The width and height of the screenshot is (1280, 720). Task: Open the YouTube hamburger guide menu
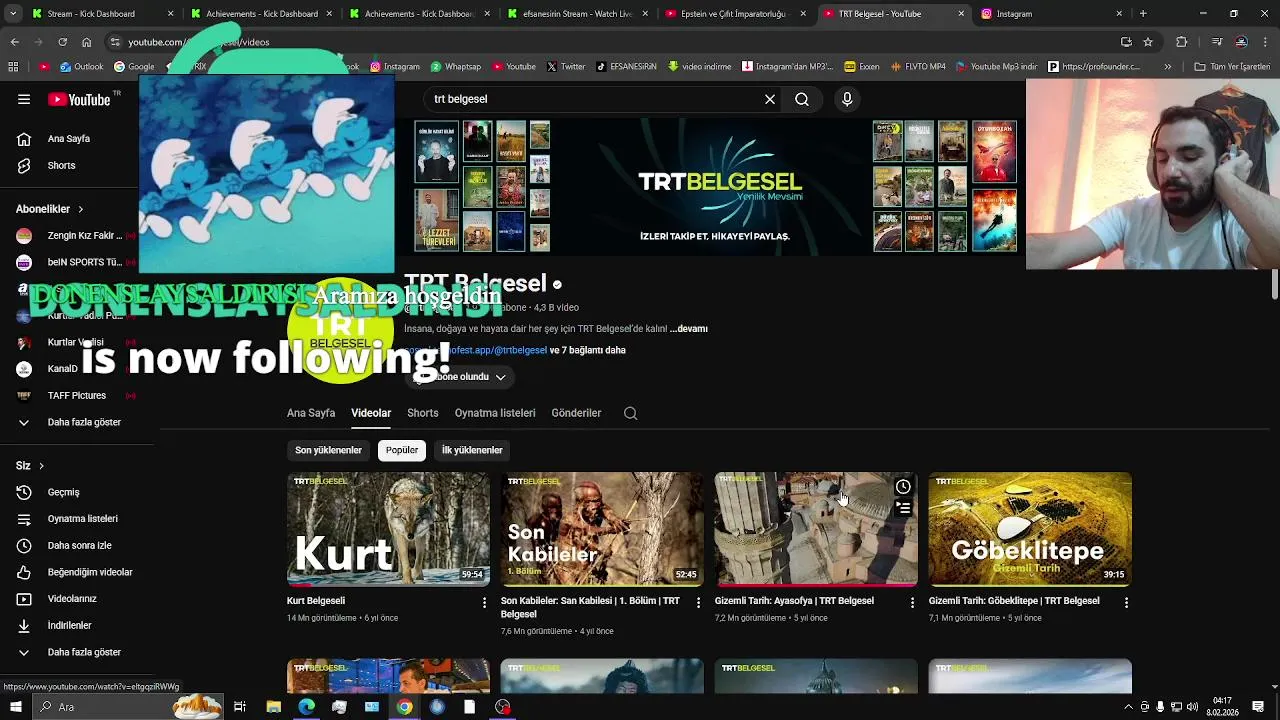pos(24,99)
